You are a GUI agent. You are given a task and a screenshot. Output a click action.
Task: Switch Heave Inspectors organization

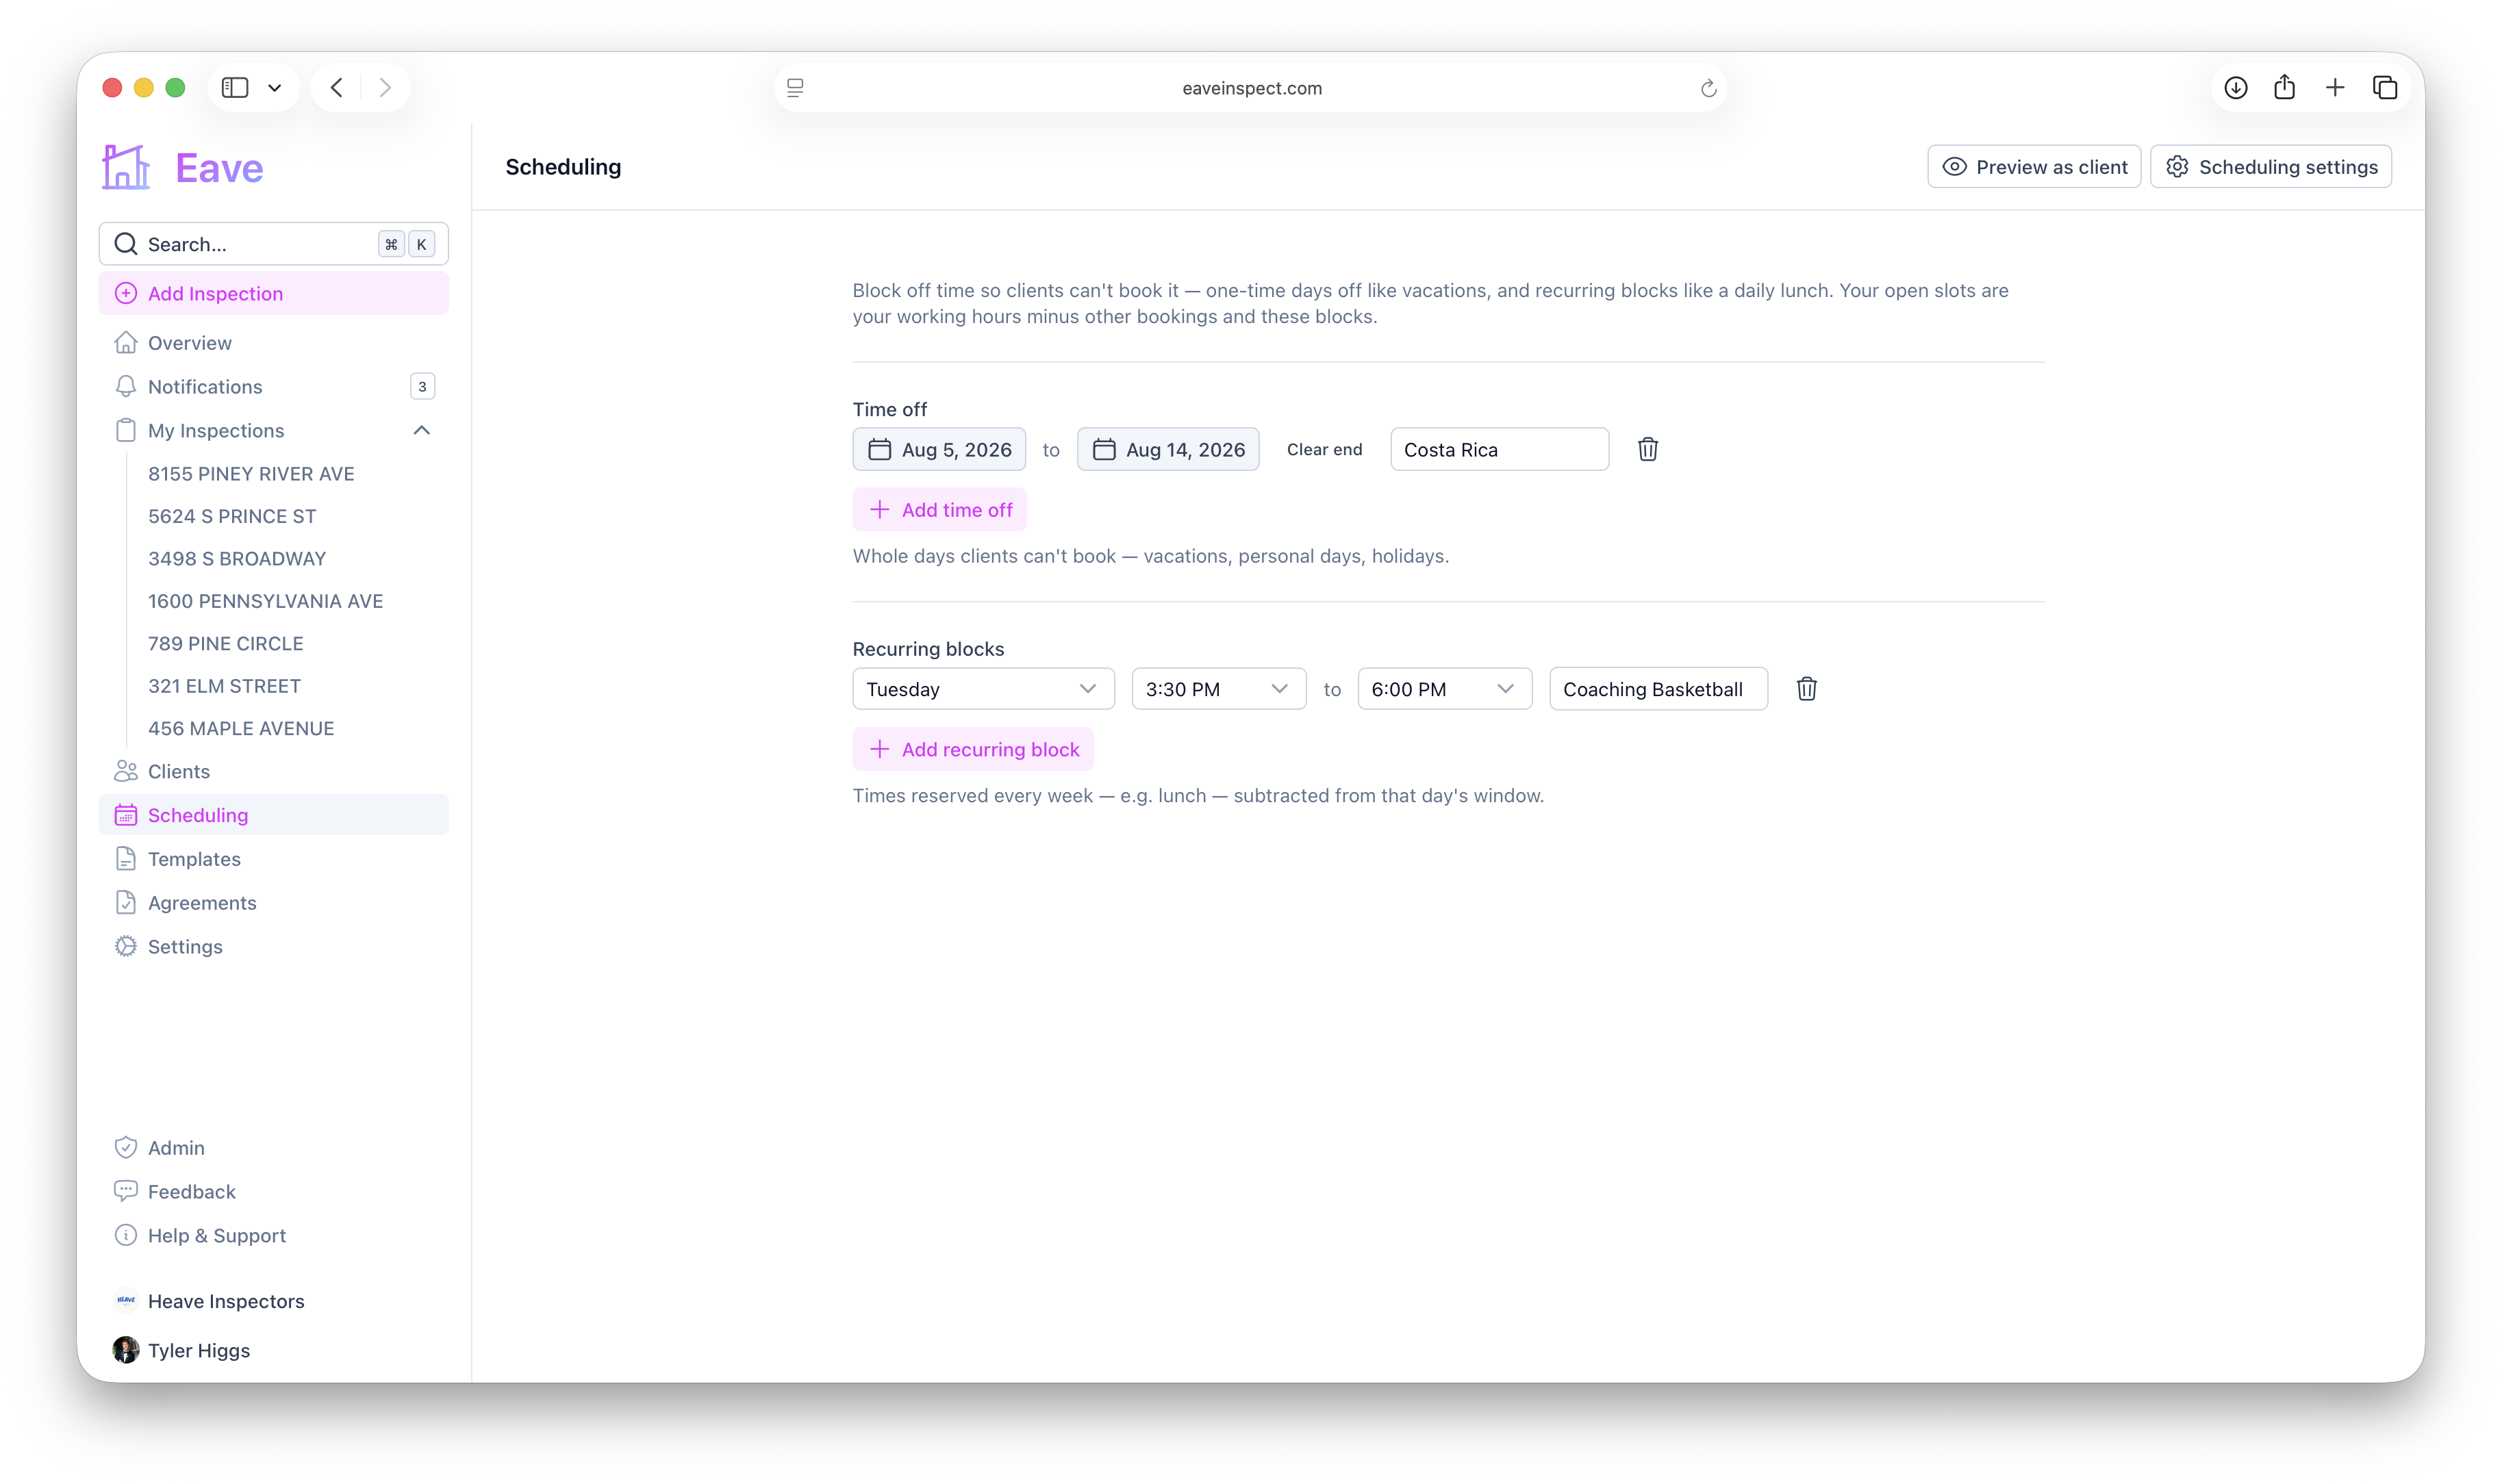(x=273, y=1301)
